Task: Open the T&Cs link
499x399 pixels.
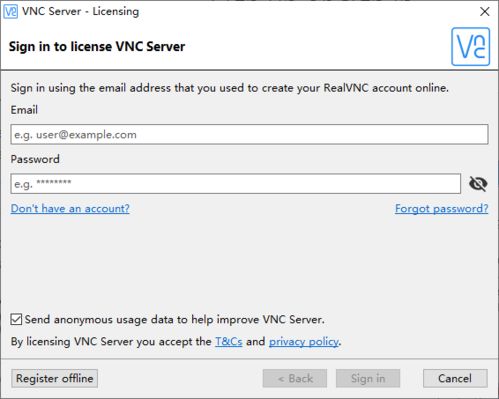Action: 229,341
